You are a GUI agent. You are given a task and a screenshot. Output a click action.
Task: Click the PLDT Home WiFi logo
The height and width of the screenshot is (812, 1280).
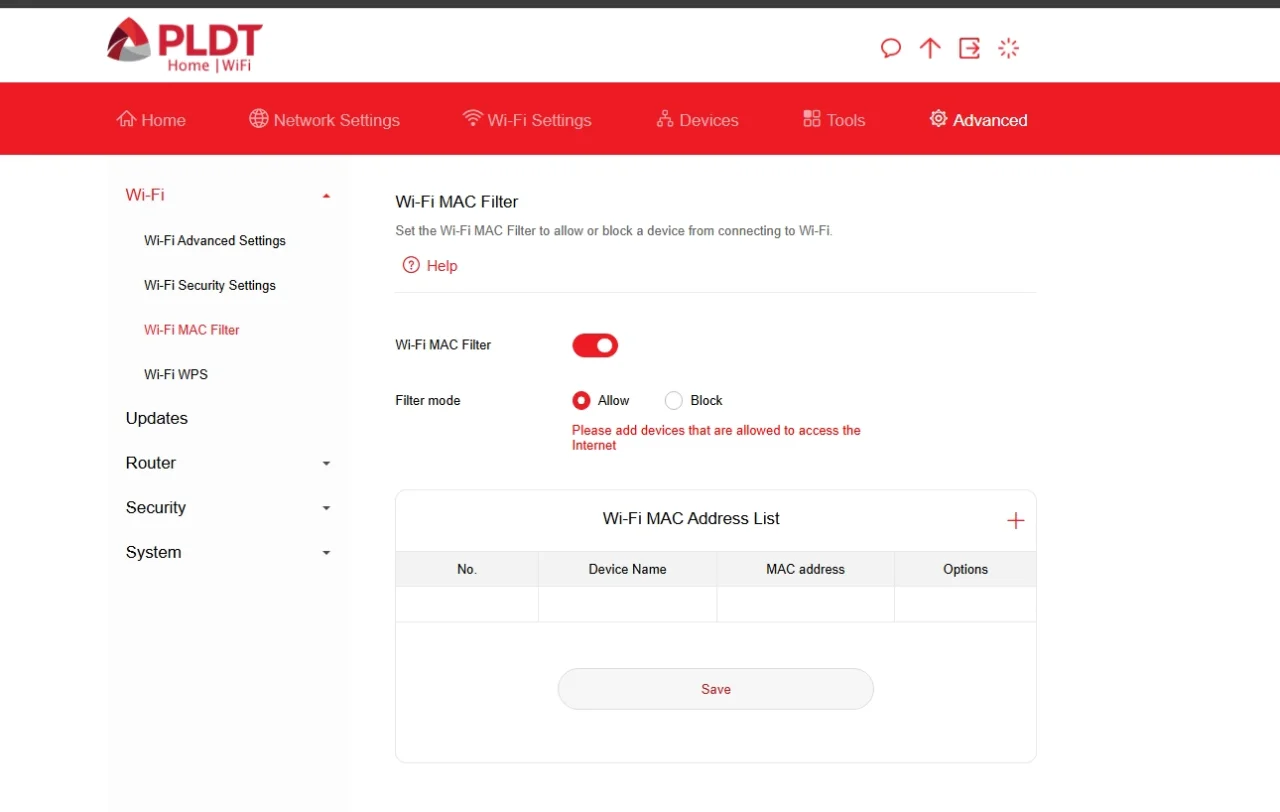click(x=185, y=45)
